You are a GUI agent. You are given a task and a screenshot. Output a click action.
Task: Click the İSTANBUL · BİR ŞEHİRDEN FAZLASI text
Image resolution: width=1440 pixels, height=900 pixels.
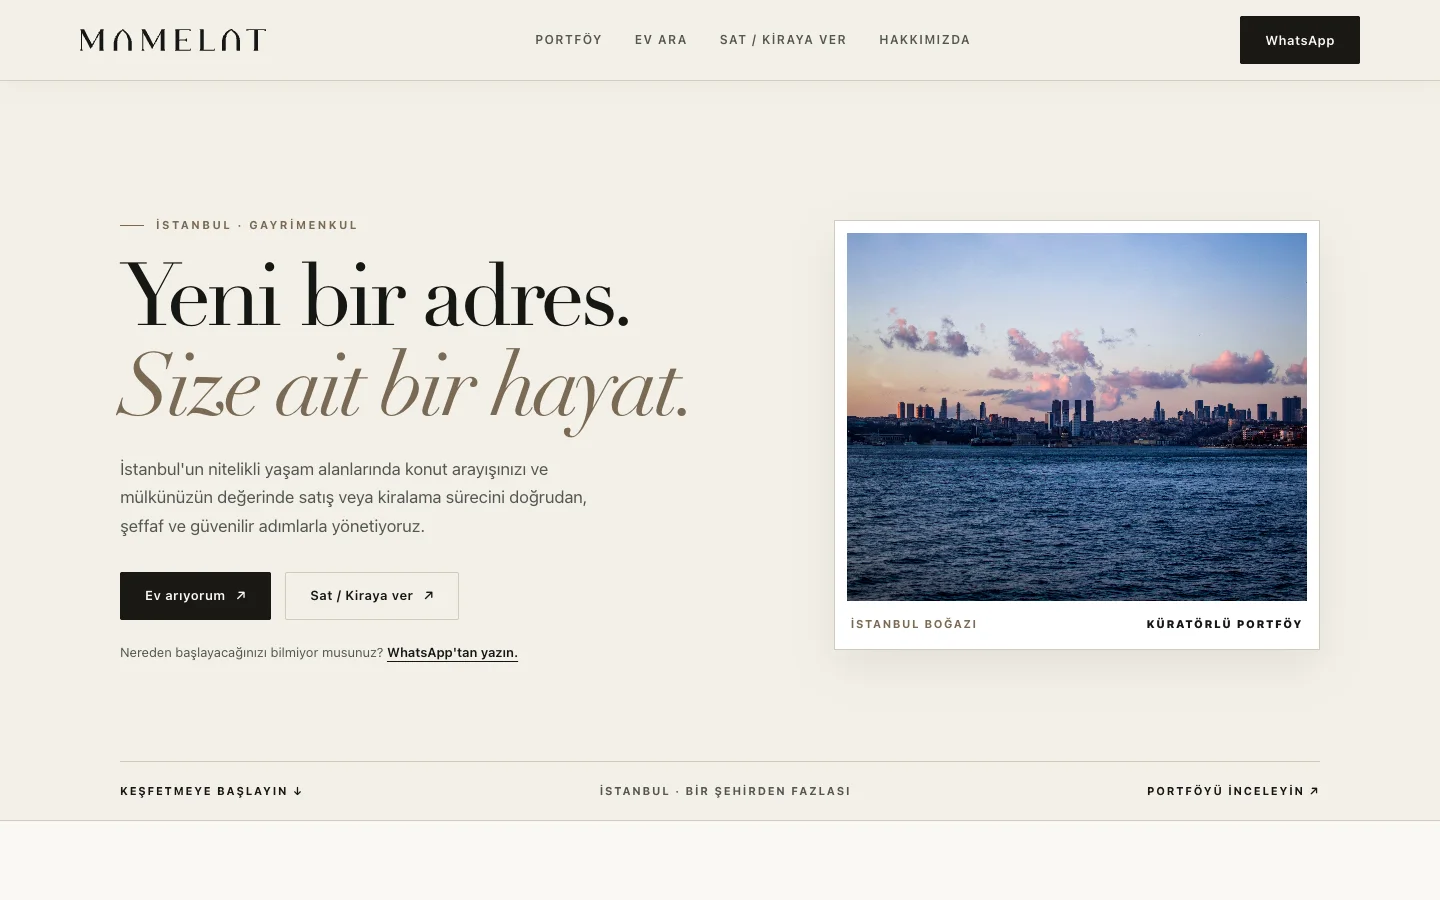coord(725,791)
